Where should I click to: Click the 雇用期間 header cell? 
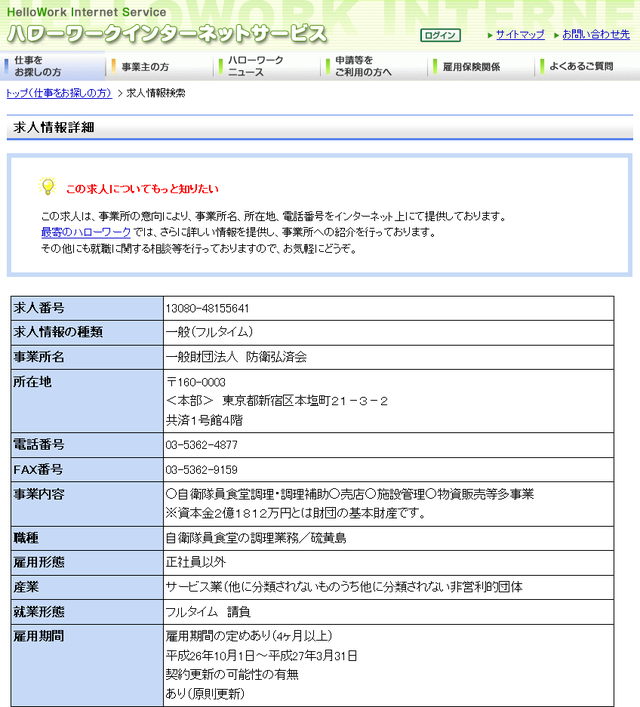(87, 666)
